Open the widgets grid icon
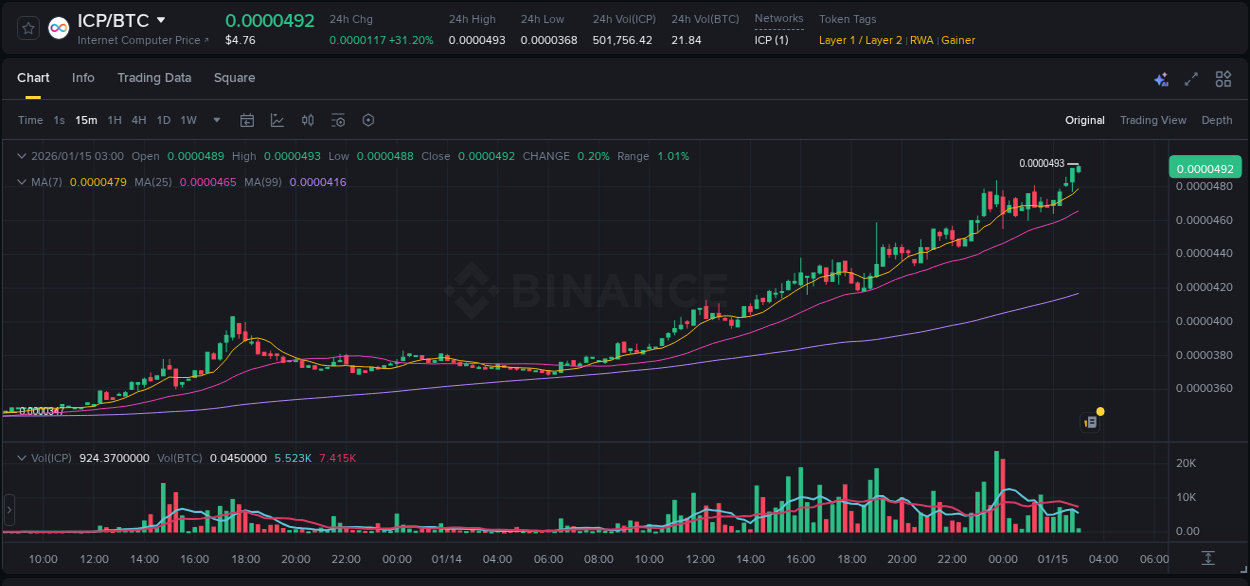 pyautogui.click(x=1223, y=78)
